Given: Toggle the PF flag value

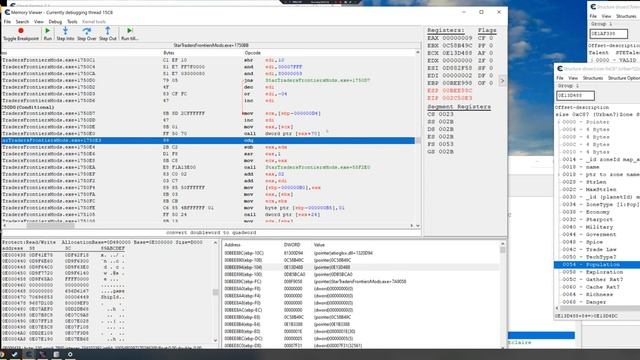Looking at the screenshot, I should click(485, 45).
